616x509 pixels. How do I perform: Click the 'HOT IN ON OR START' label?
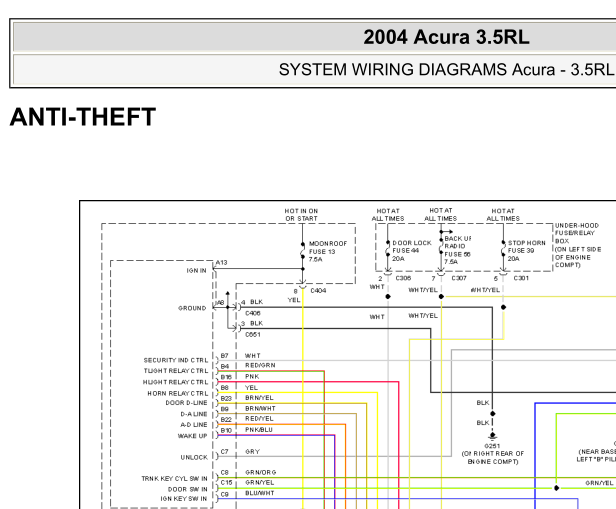pos(301,215)
